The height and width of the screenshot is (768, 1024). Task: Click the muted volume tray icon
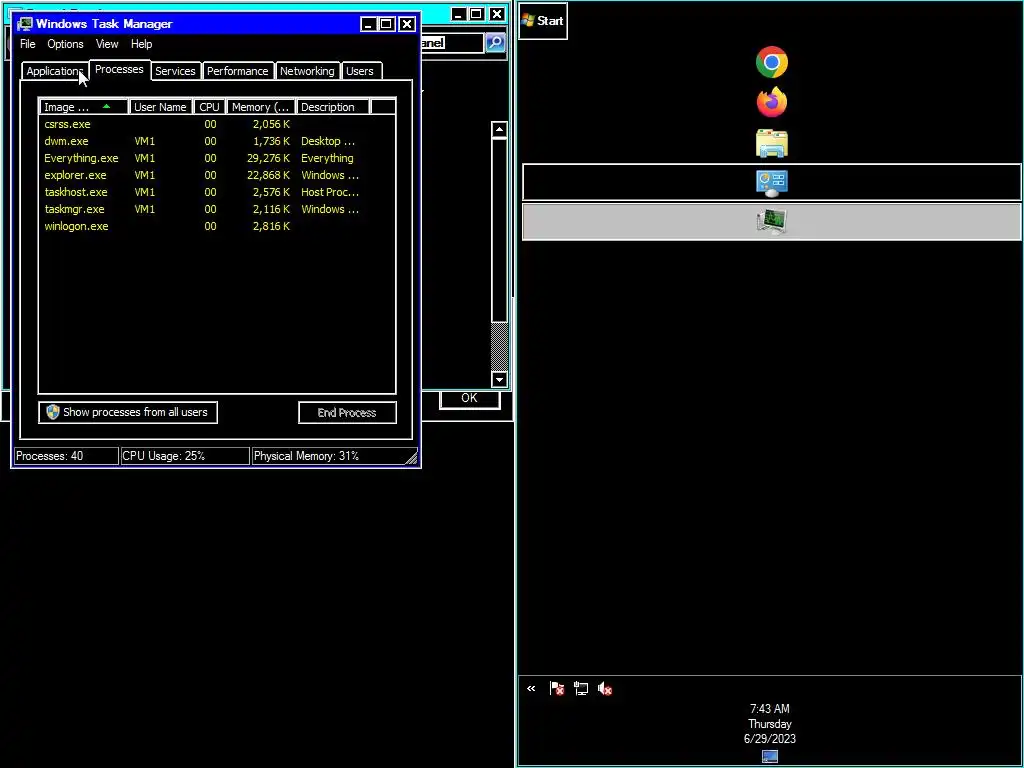(x=605, y=688)
